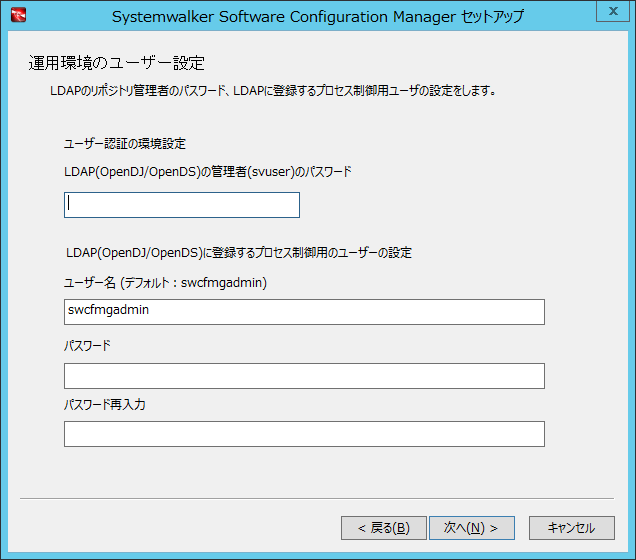
Task: Click the パスワード再入力 label text
Action: (x=105, y=404)
